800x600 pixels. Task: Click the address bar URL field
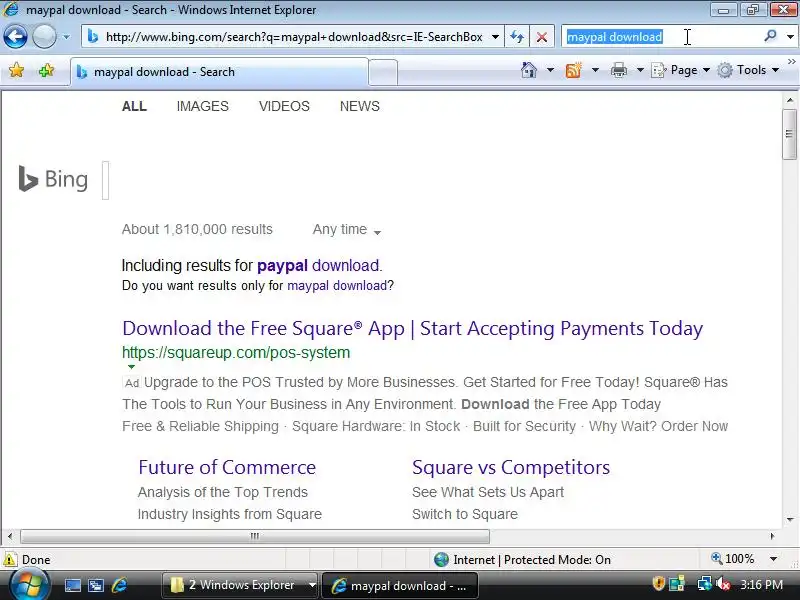294,37
